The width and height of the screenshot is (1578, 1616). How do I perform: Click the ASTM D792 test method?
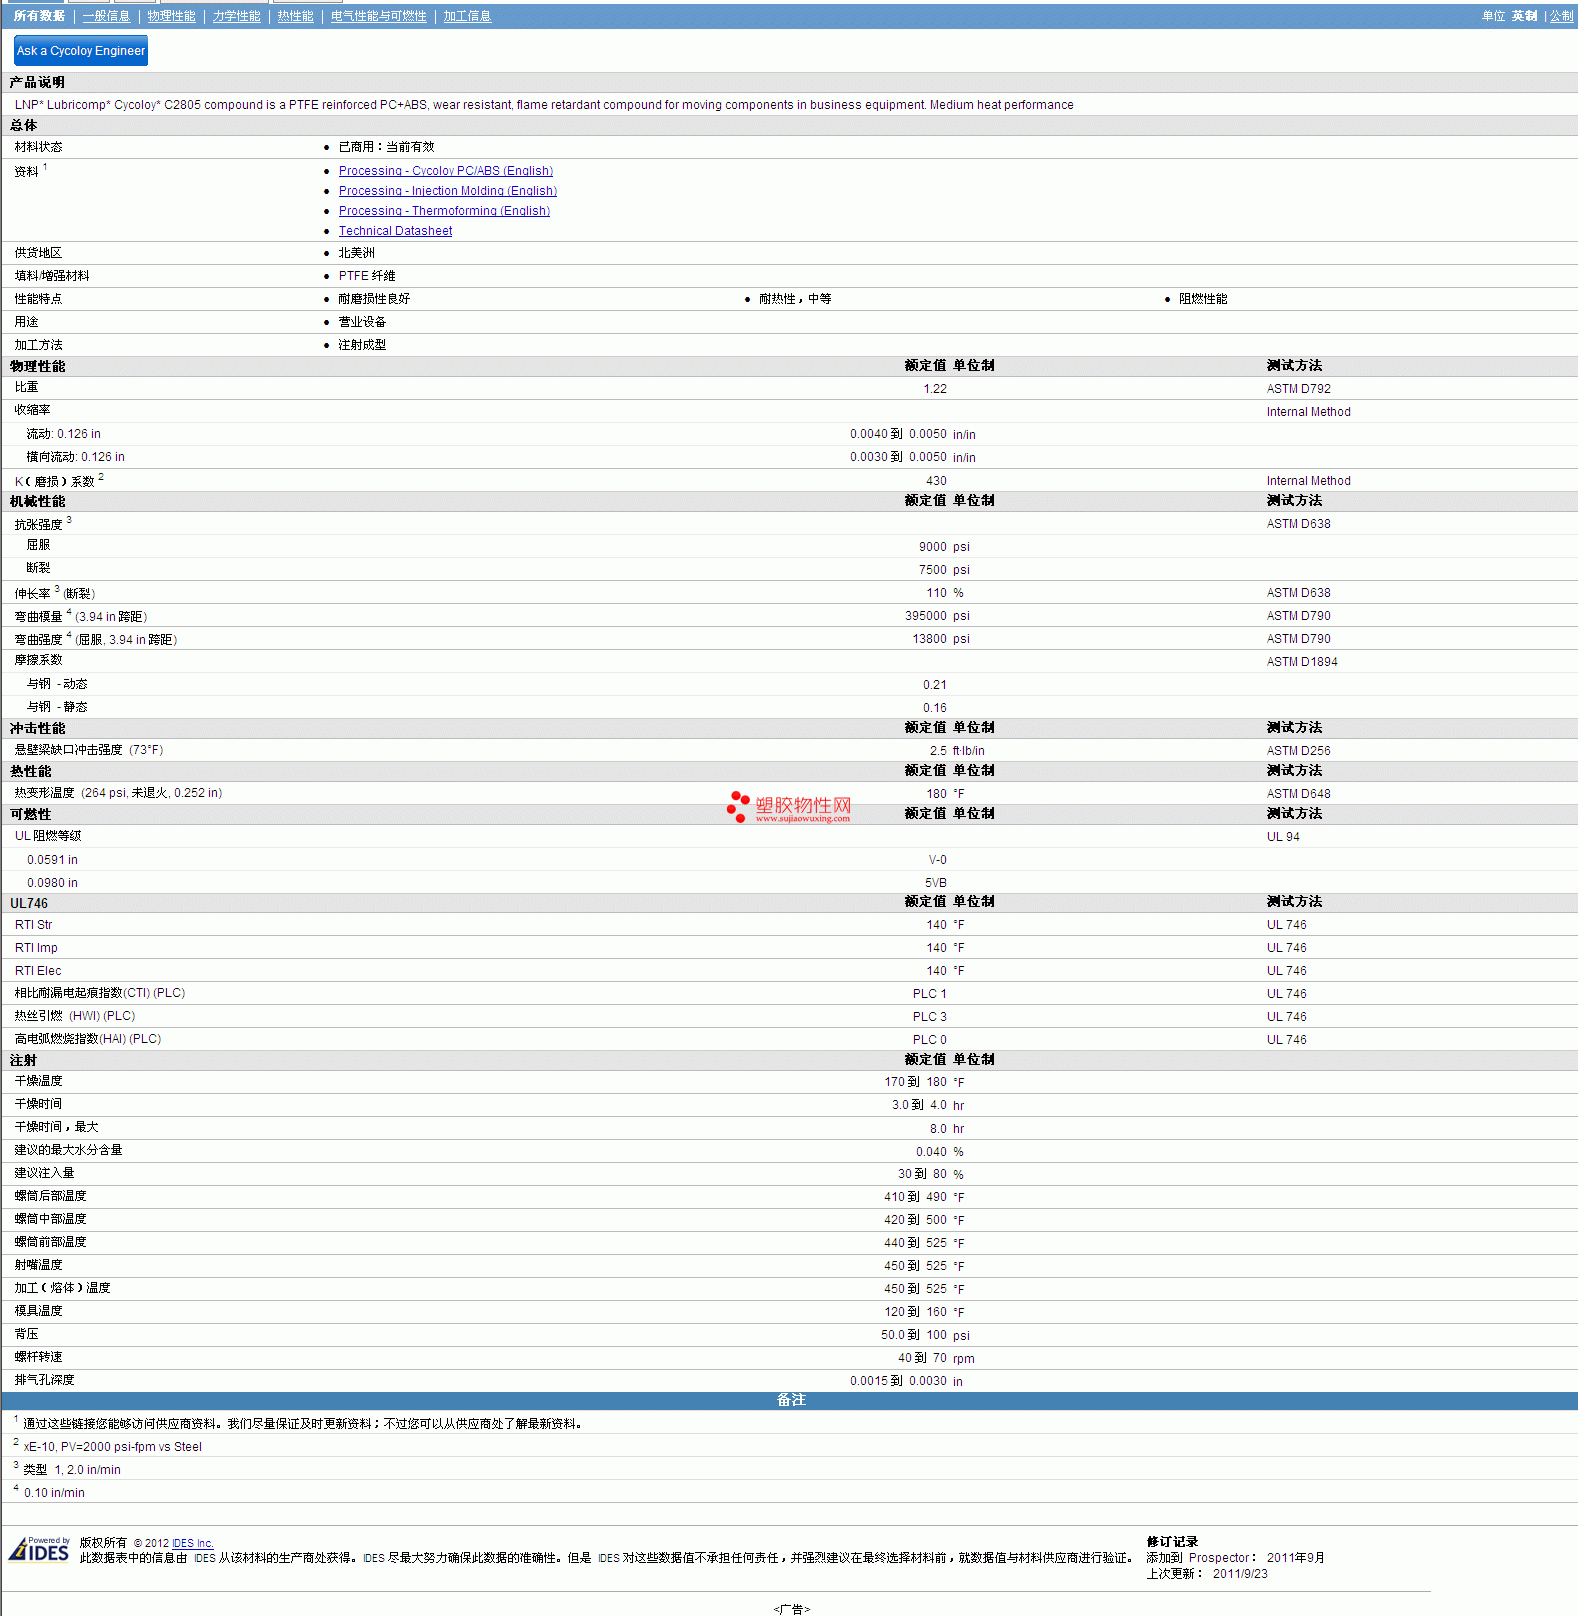tap(1298, 389)
